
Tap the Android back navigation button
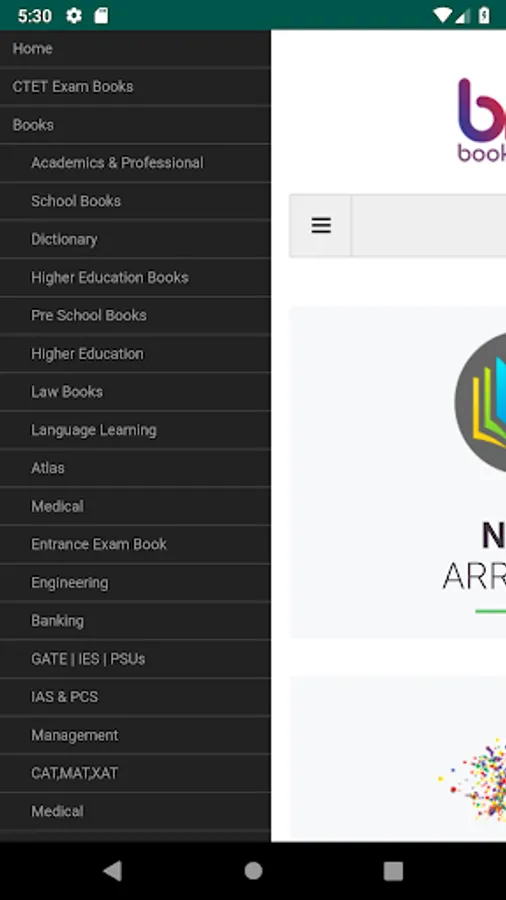coord(112,870)
